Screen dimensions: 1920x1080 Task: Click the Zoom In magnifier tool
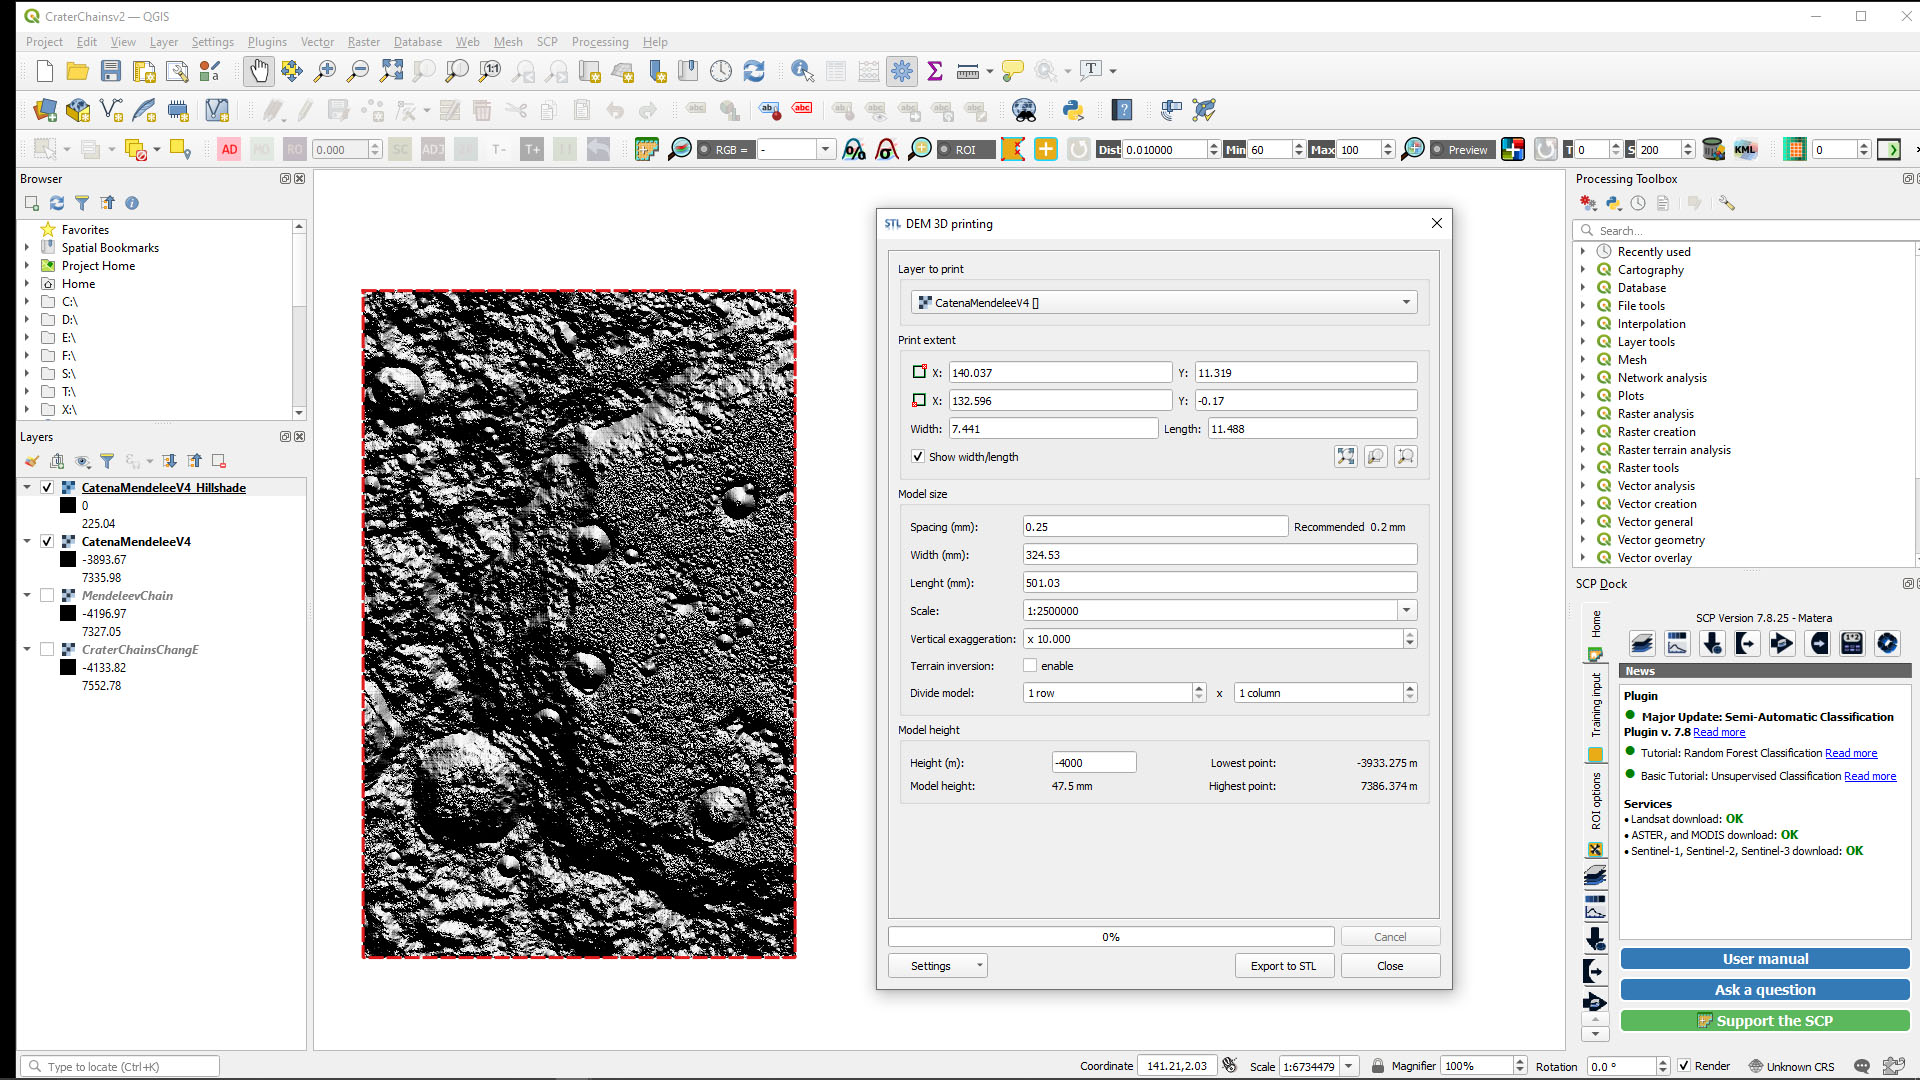[325, 71]
